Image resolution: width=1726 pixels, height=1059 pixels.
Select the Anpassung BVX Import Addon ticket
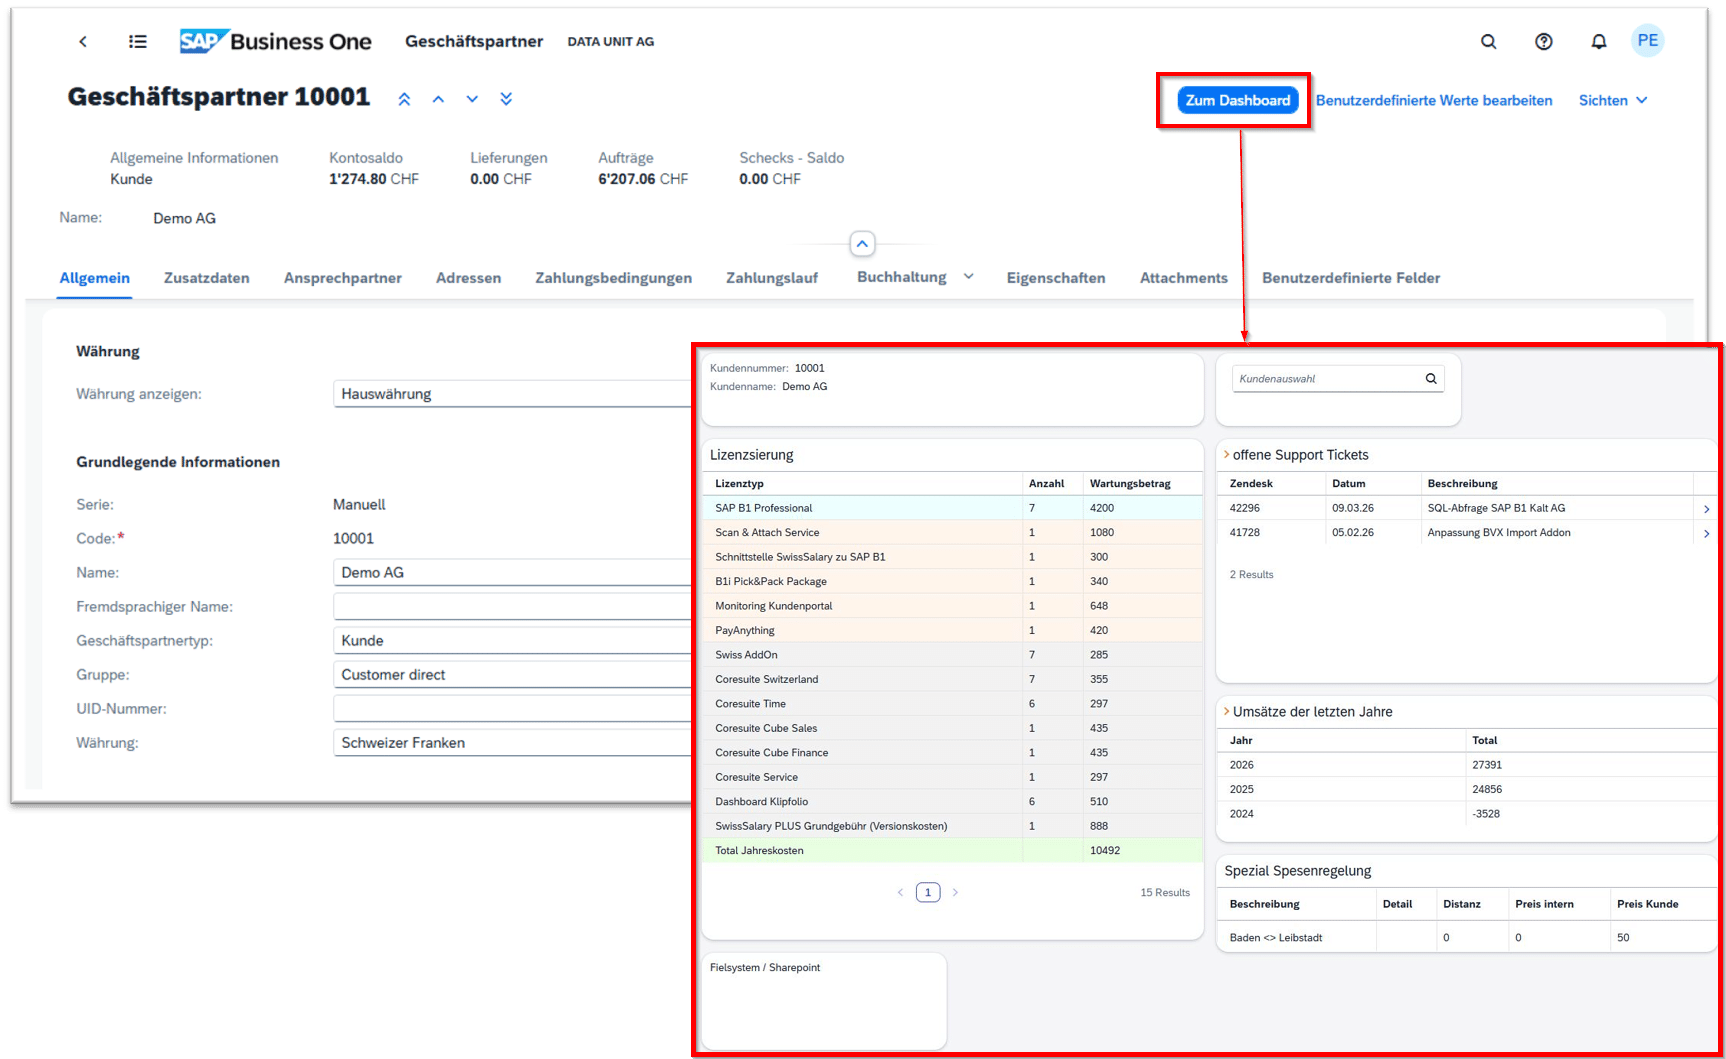(1467, 533)
